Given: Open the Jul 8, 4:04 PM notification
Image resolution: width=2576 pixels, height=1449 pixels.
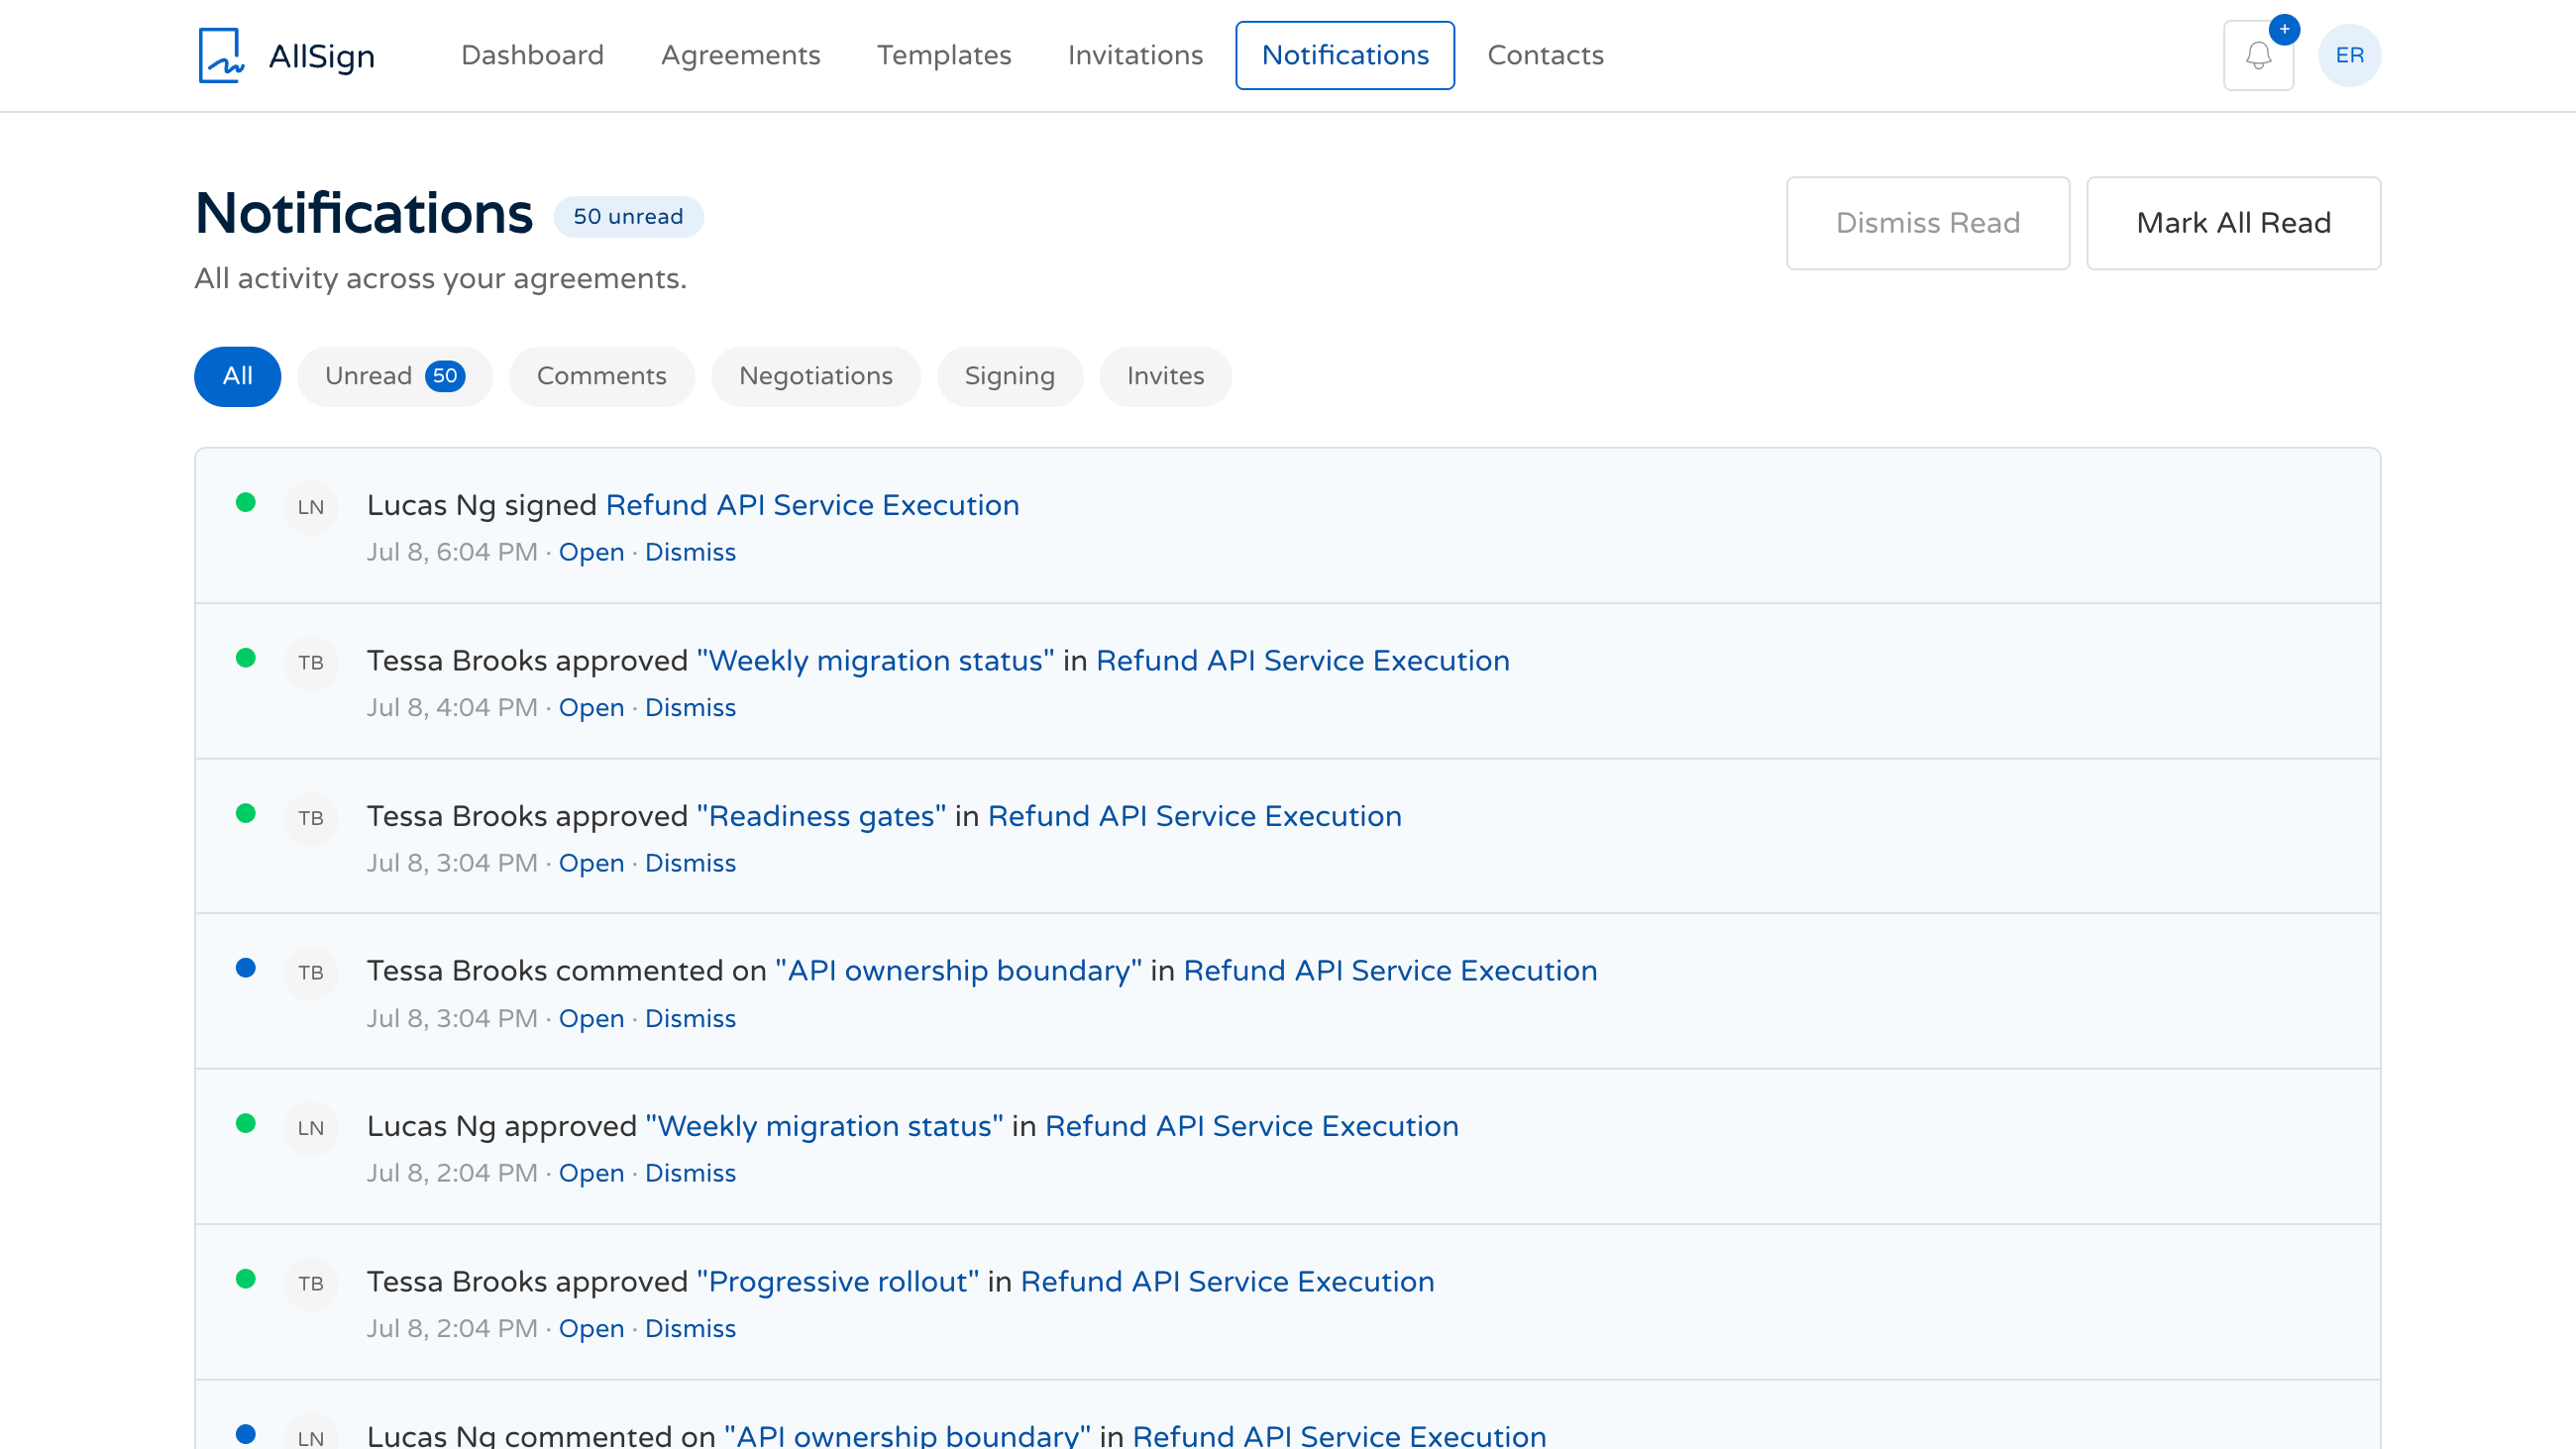Looking at the screenshot, I should point(591,707).
